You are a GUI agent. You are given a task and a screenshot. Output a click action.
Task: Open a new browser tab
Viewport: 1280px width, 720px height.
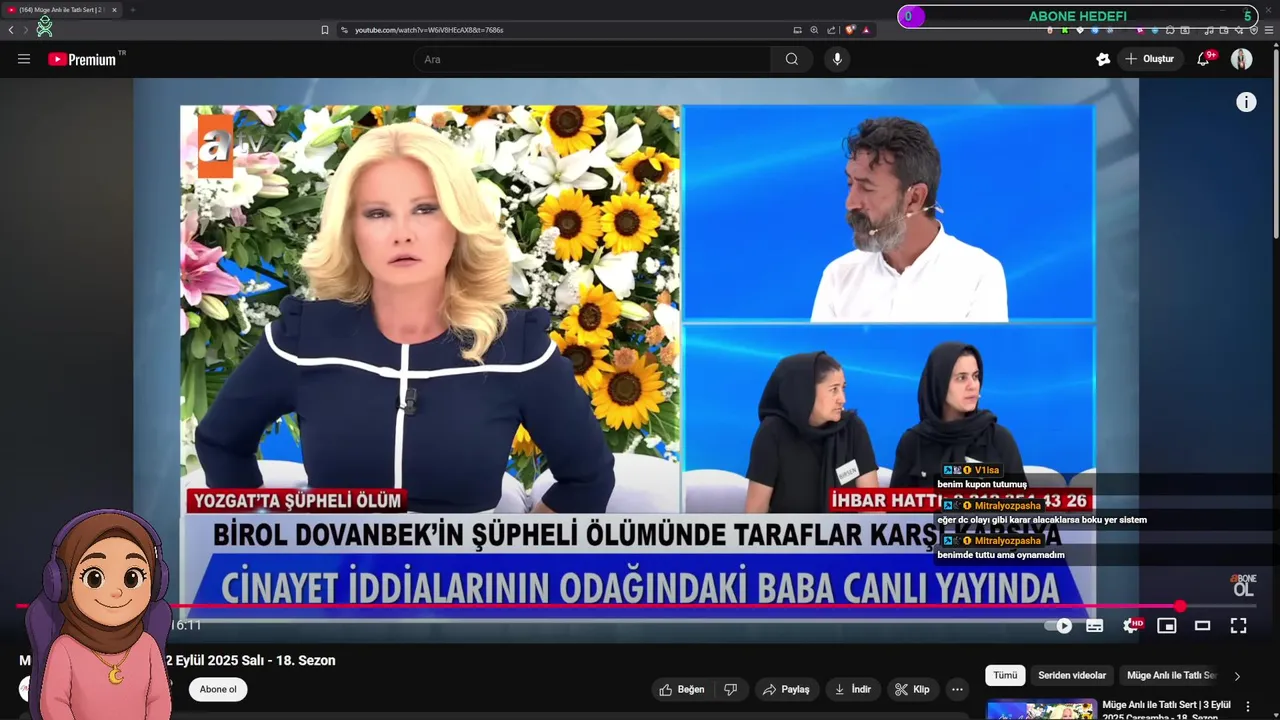point(132,10)
